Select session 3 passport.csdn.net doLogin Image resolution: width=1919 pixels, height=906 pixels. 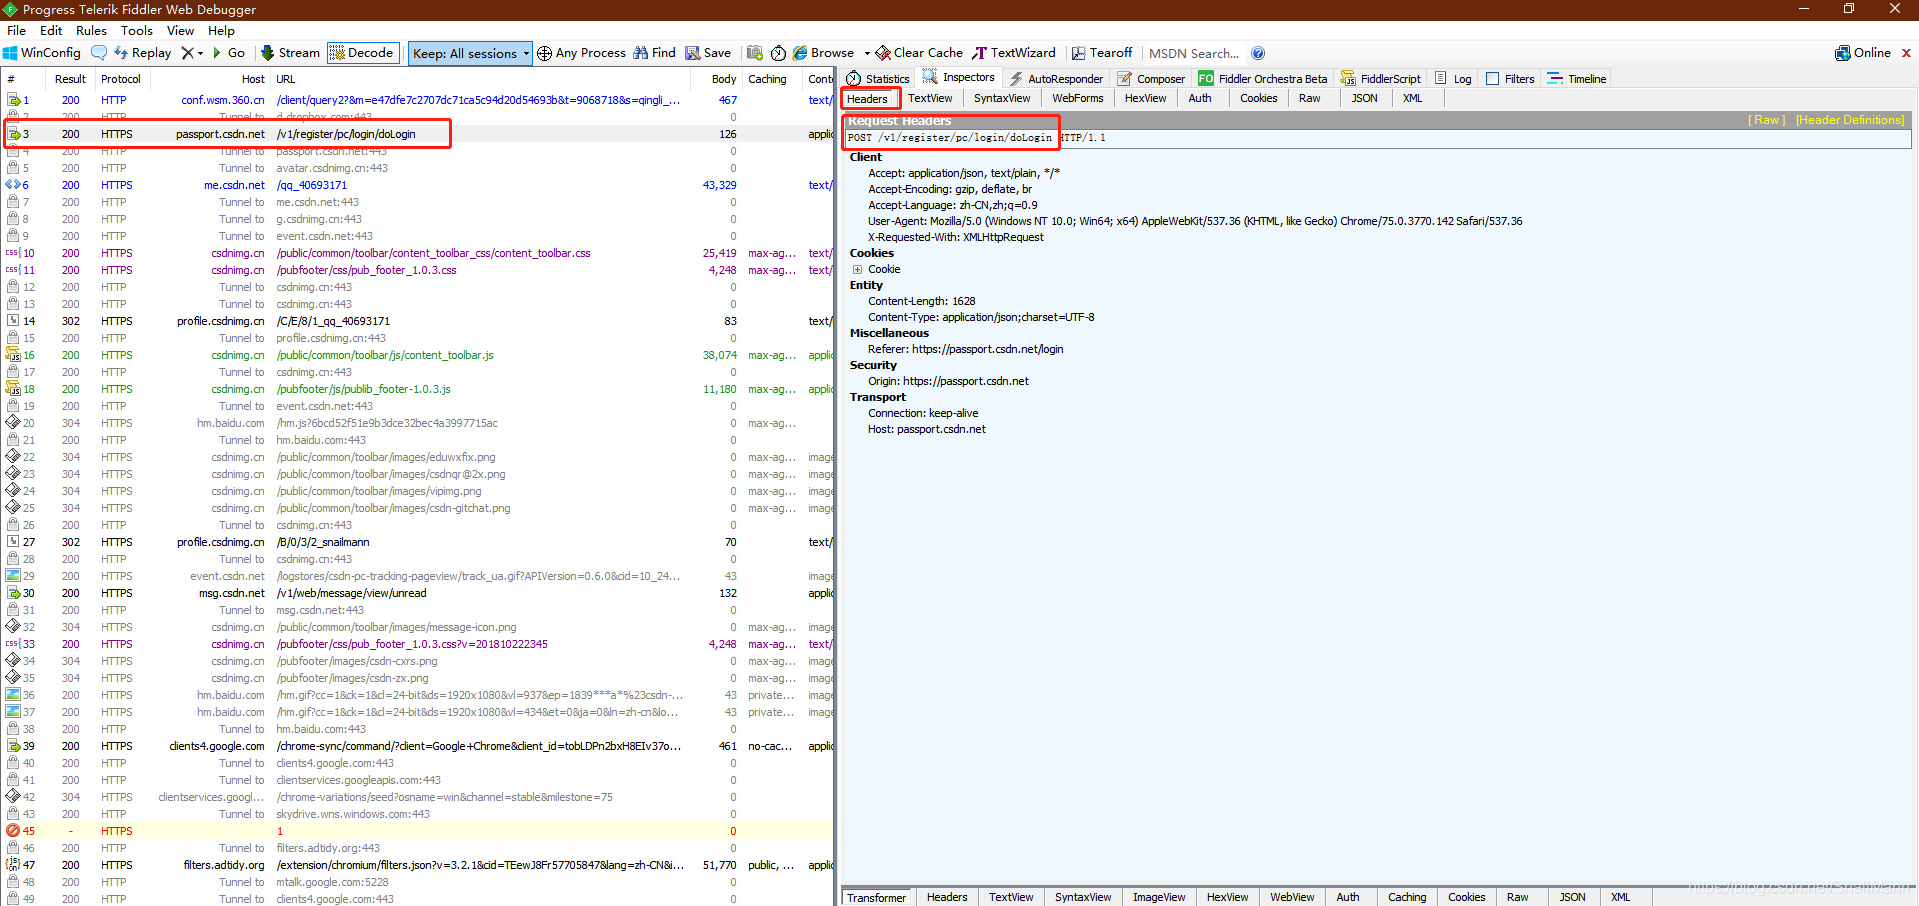pos(418,134)
